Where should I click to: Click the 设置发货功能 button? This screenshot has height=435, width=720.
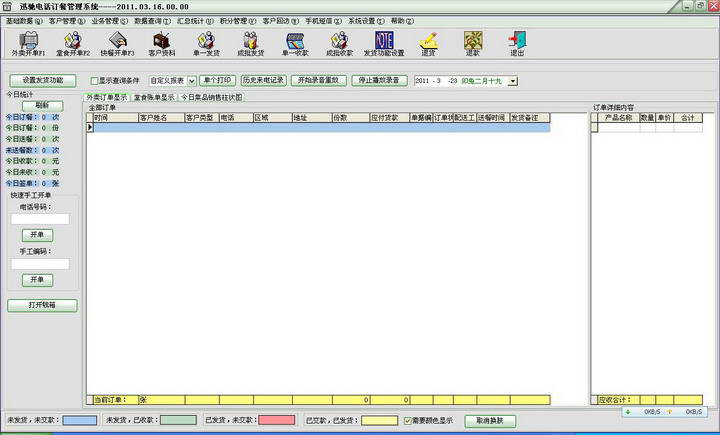[x=43, y=80]
